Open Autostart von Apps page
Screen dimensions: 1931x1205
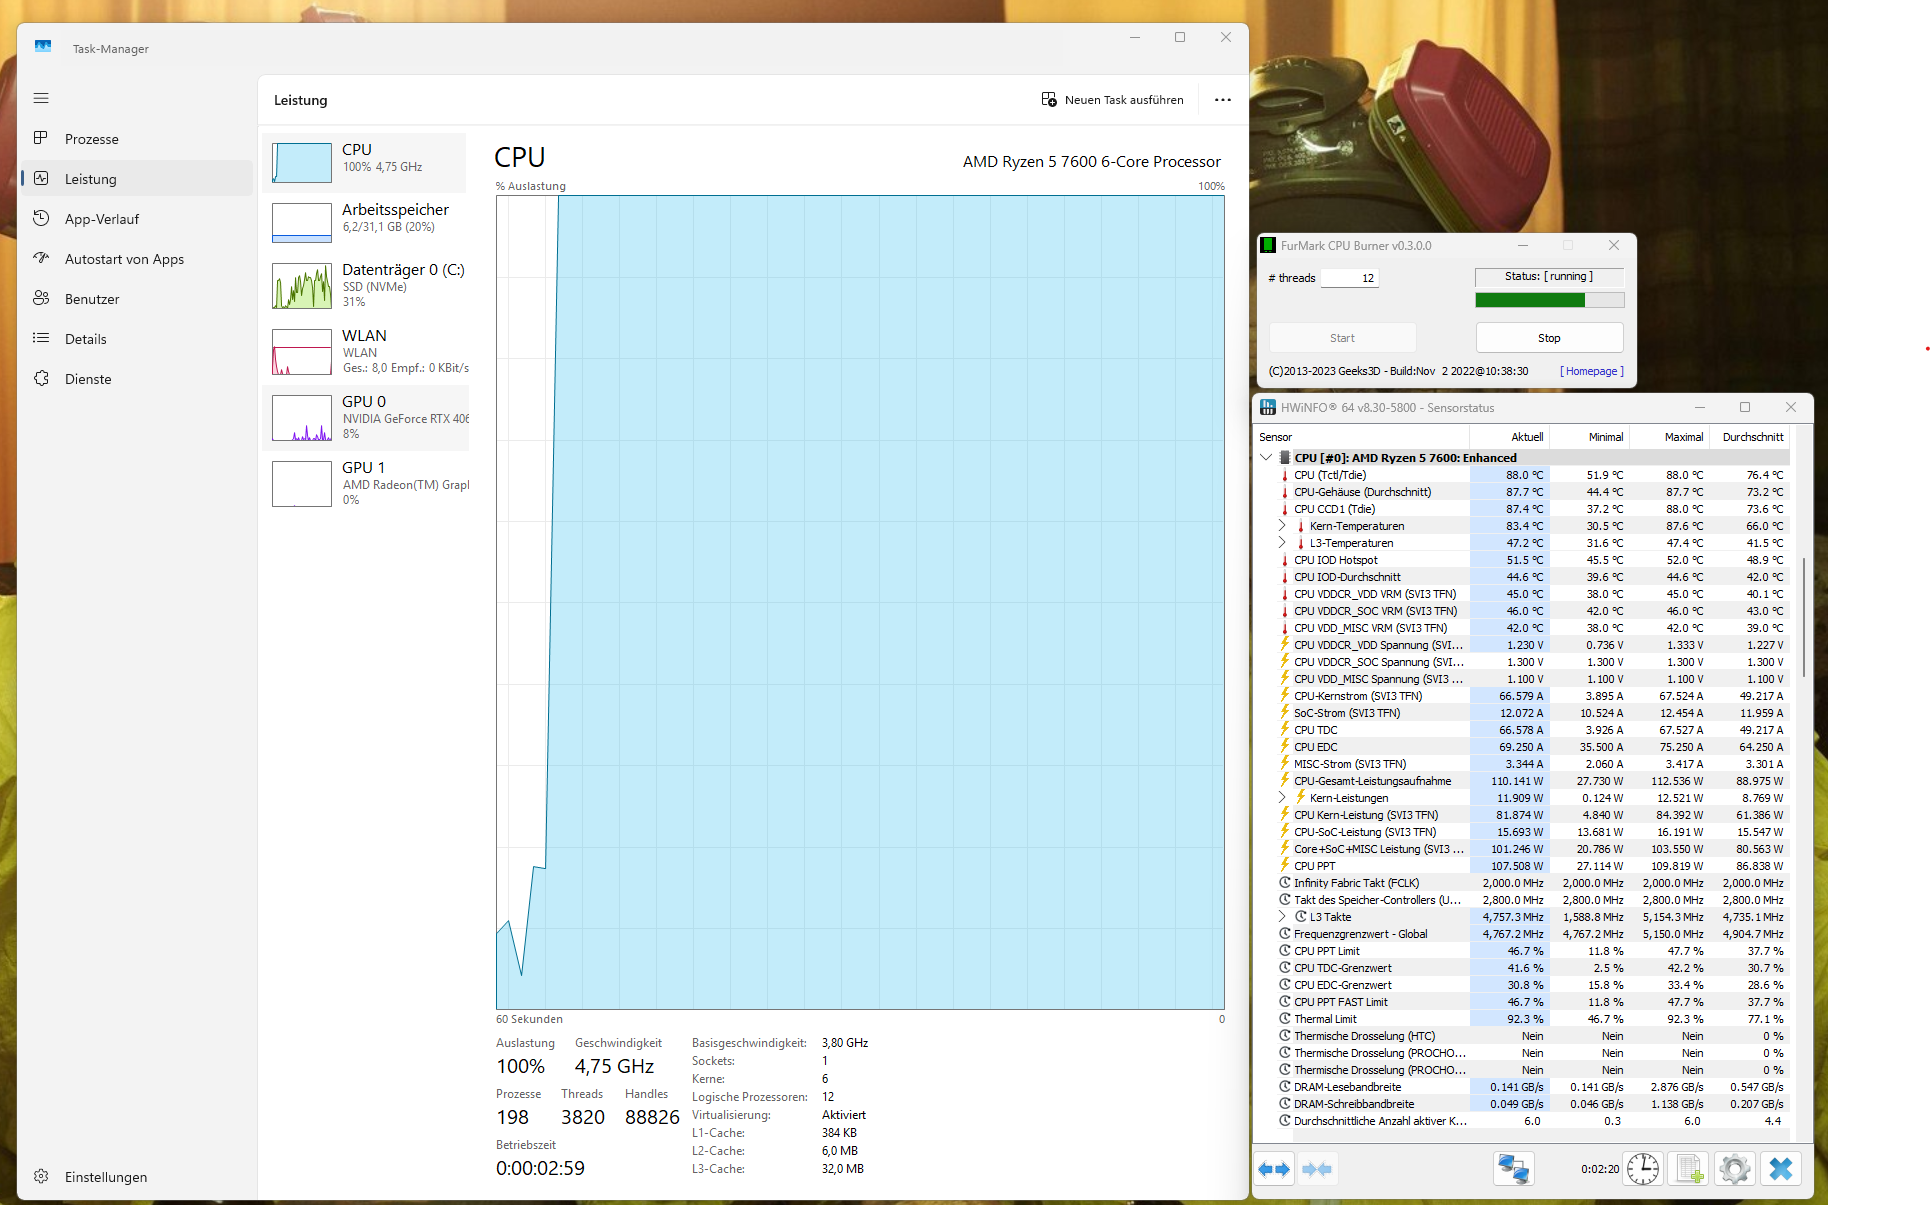(124, 259)
